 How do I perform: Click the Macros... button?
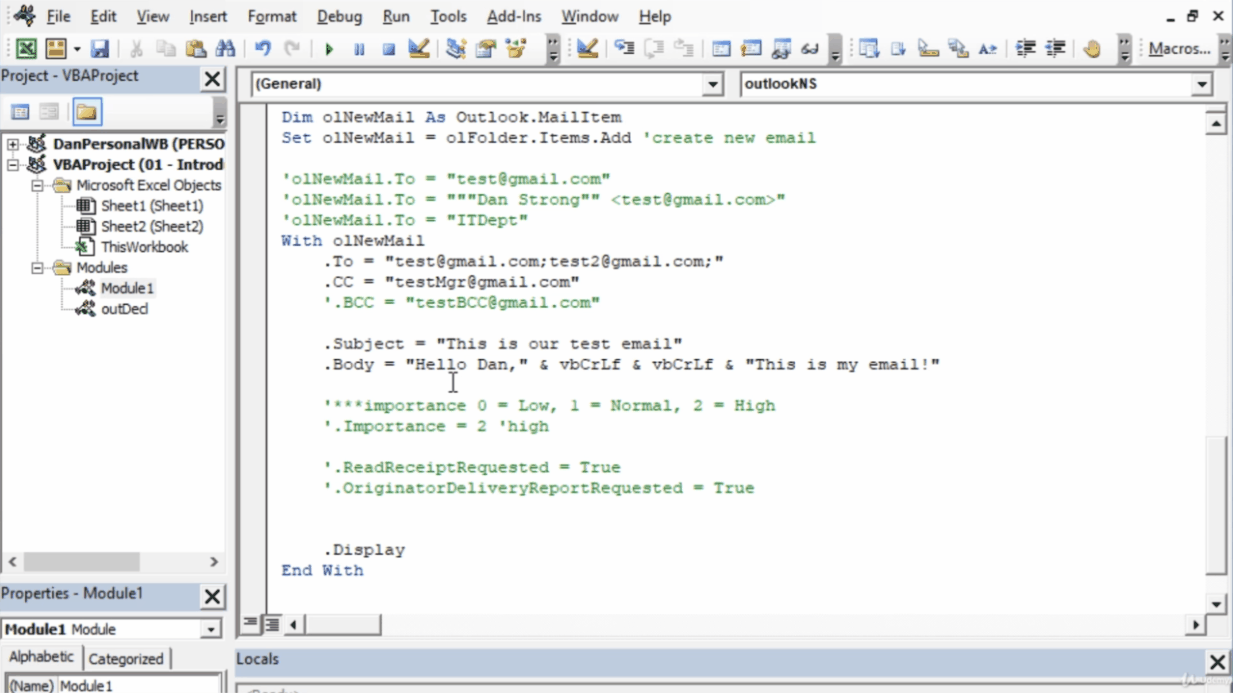[1179, 48]
